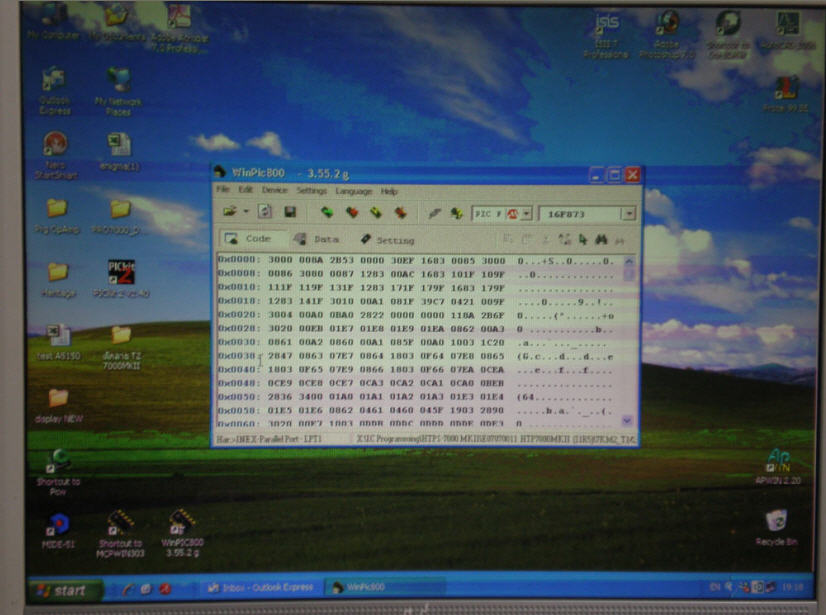Click the My Documents desktop icon
The image size is (826, 615).
[117, 23]
